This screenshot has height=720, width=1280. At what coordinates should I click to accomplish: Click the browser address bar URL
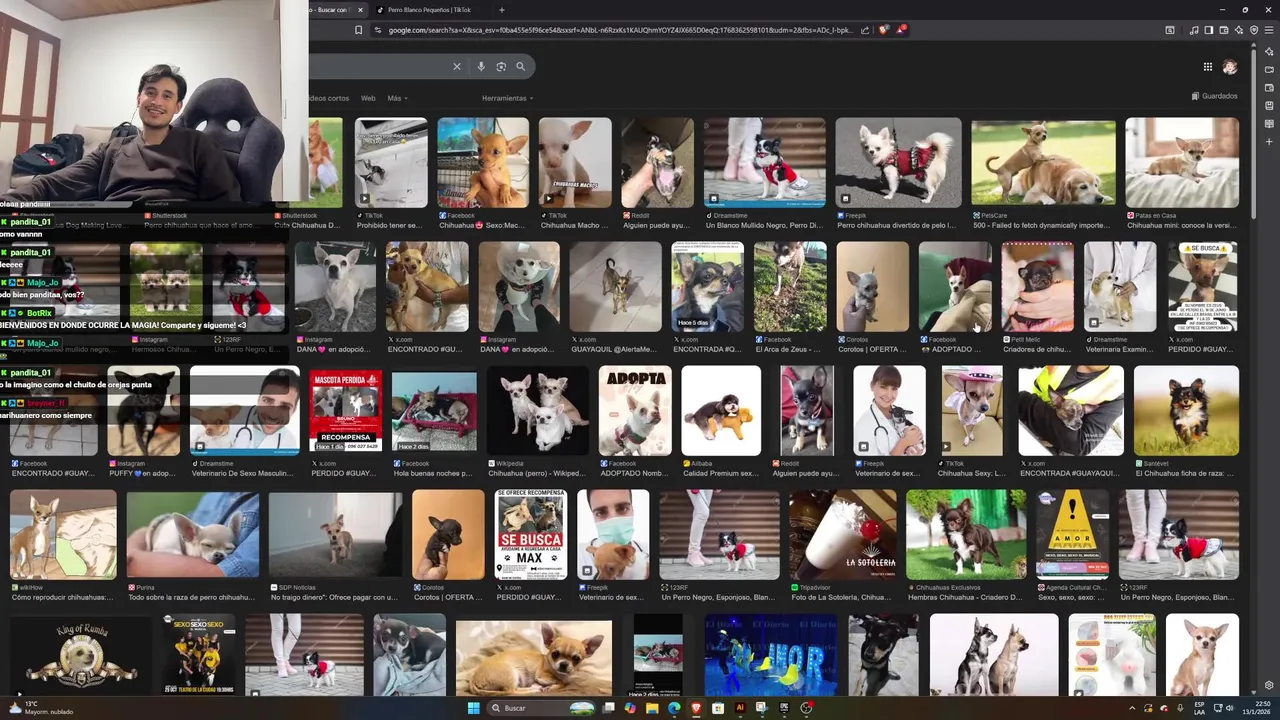620,30
